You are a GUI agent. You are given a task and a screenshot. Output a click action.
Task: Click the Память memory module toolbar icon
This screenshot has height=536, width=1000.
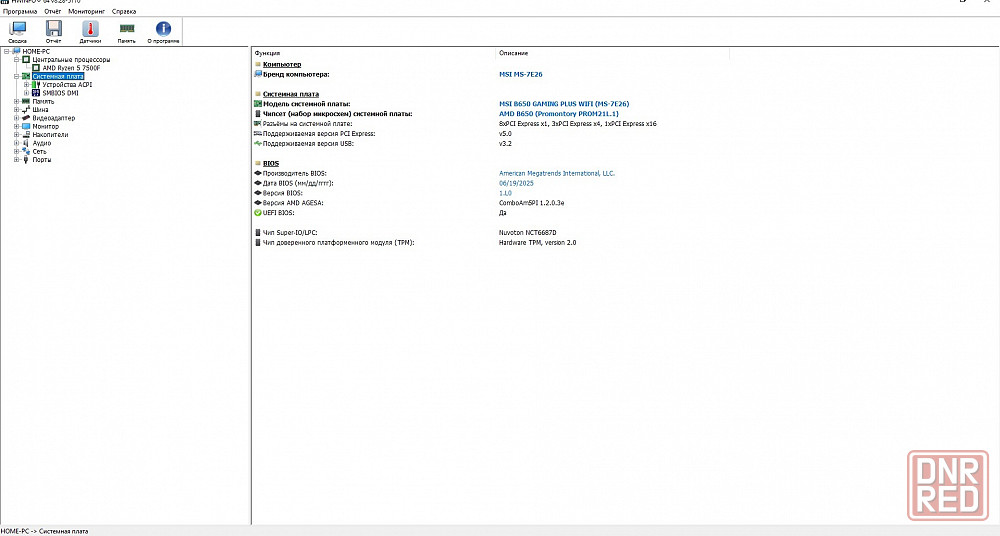[x=127, y=28]
